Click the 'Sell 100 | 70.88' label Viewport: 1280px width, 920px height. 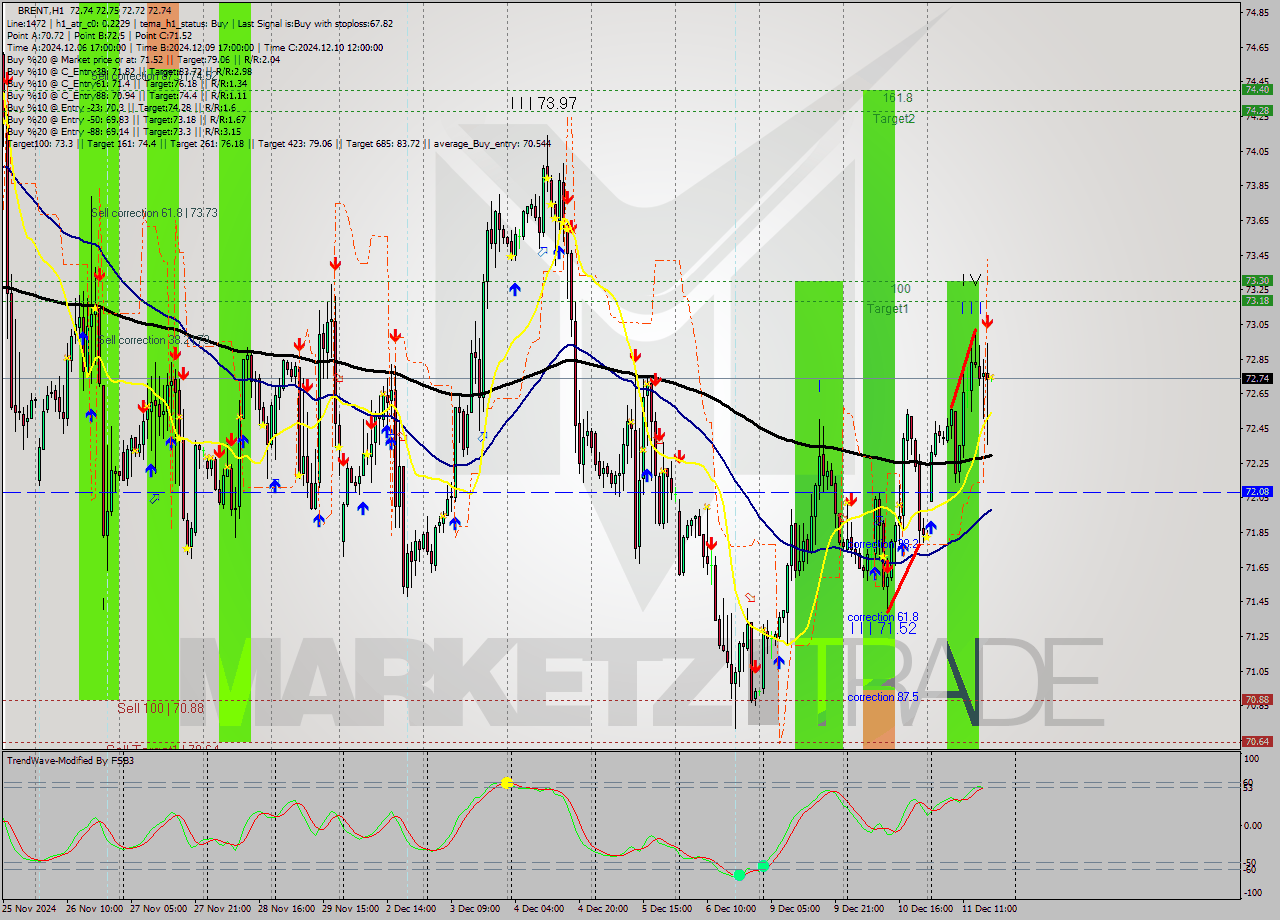tap(160, 708)
